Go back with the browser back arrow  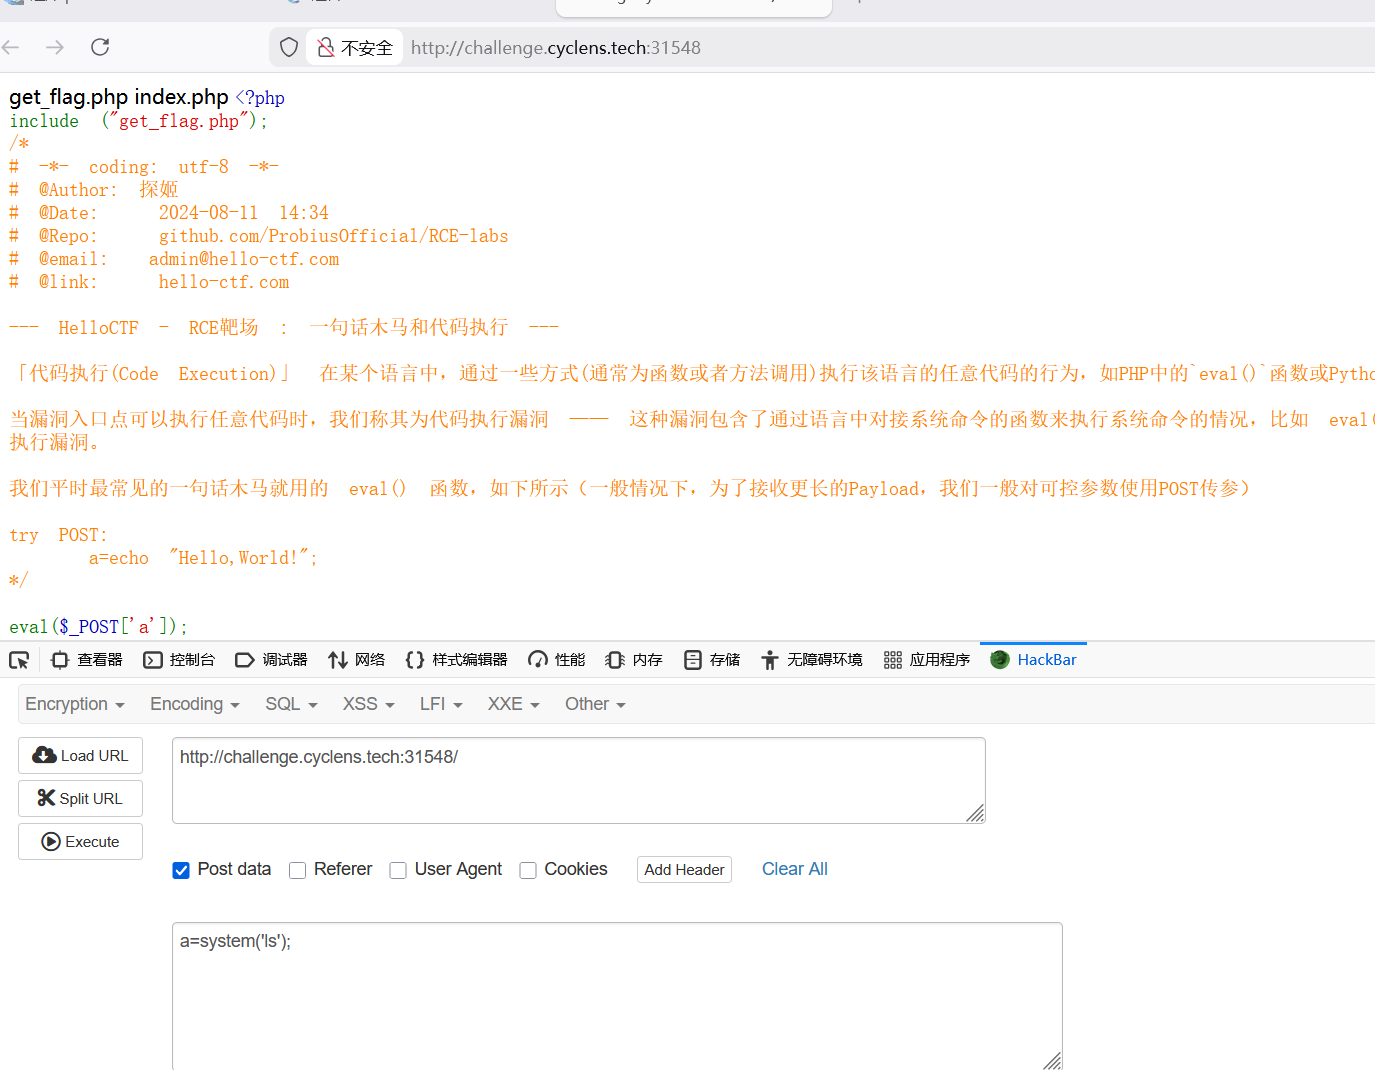[x=11, y=47]
